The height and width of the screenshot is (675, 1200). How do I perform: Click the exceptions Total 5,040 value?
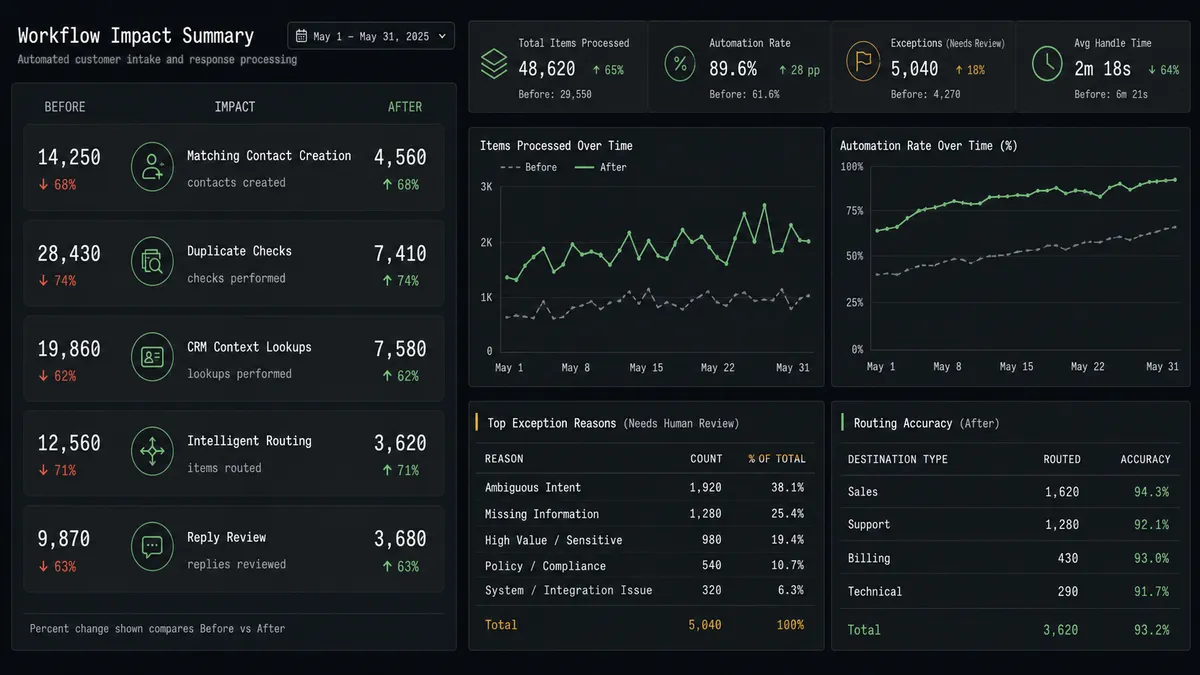point(705,625)
